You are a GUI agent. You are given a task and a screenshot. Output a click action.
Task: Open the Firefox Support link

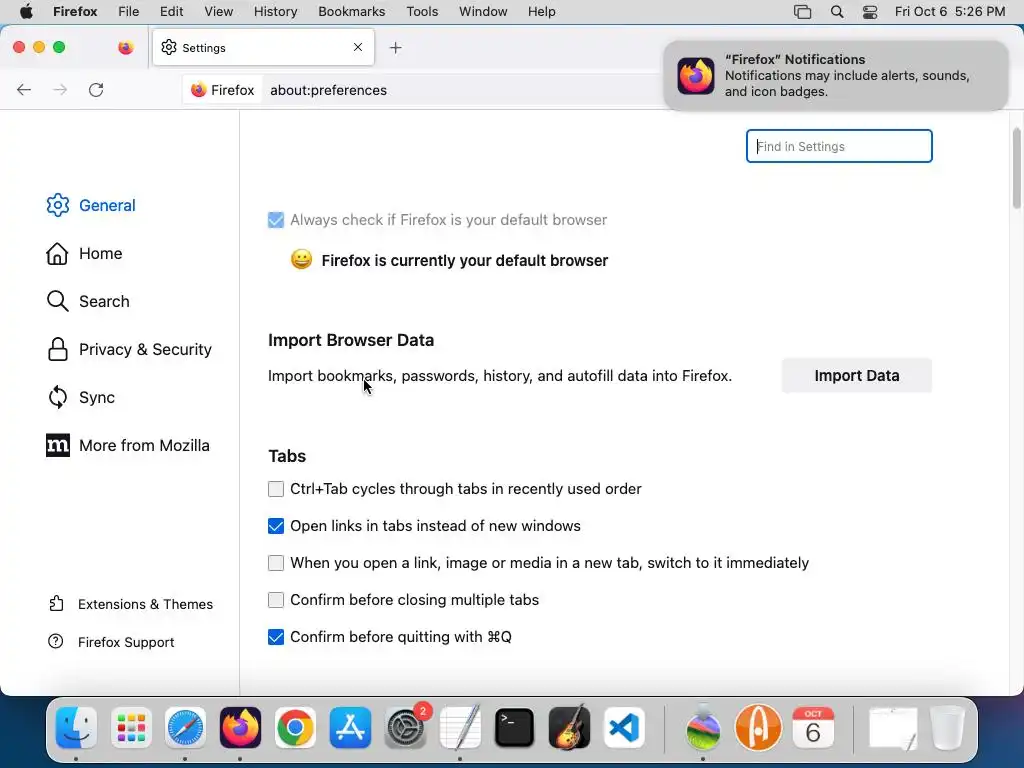[x=126, y=642]
